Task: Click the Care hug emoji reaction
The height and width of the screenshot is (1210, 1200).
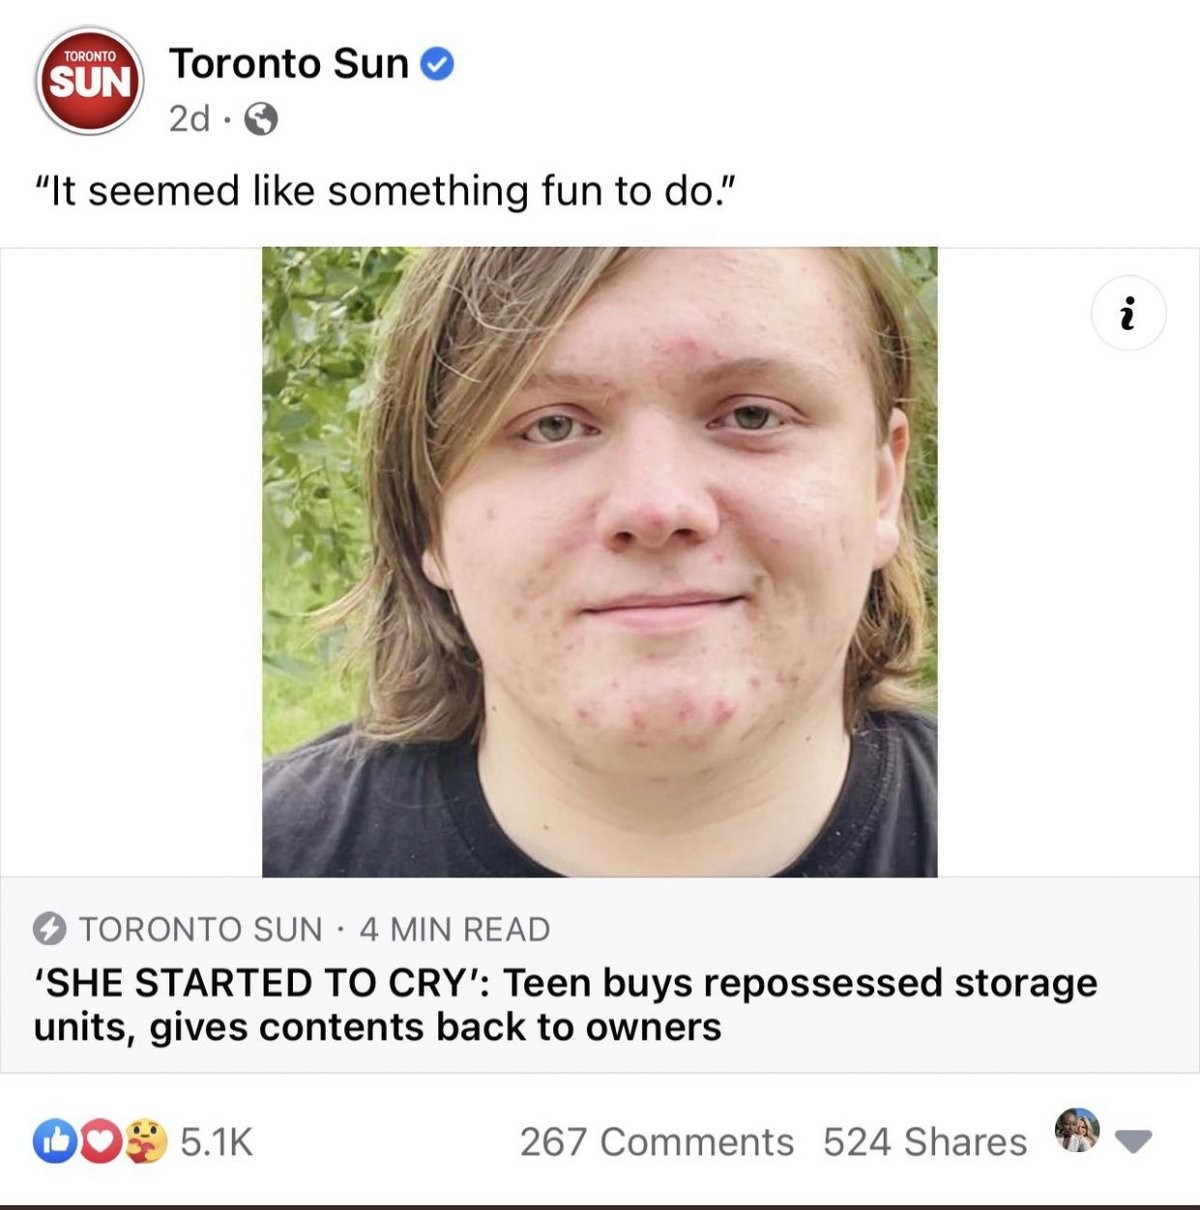Action: click(x=146, y=1141)
